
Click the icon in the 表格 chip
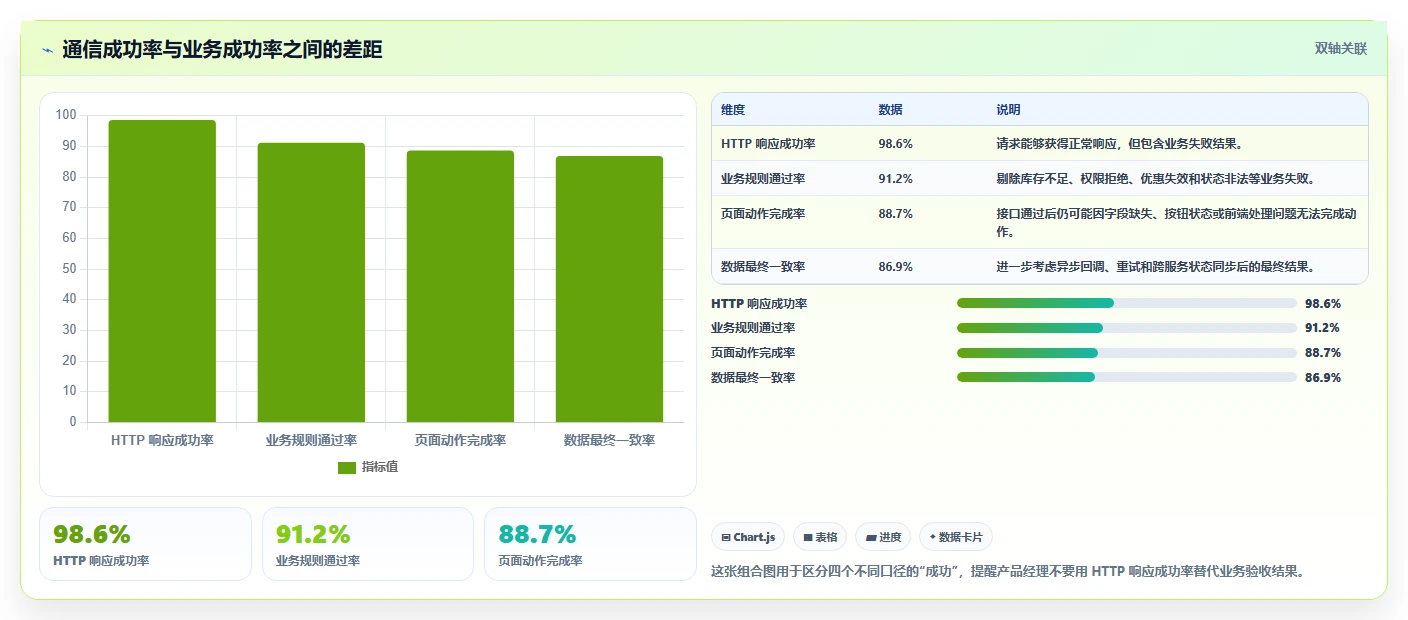coord(808,537)
